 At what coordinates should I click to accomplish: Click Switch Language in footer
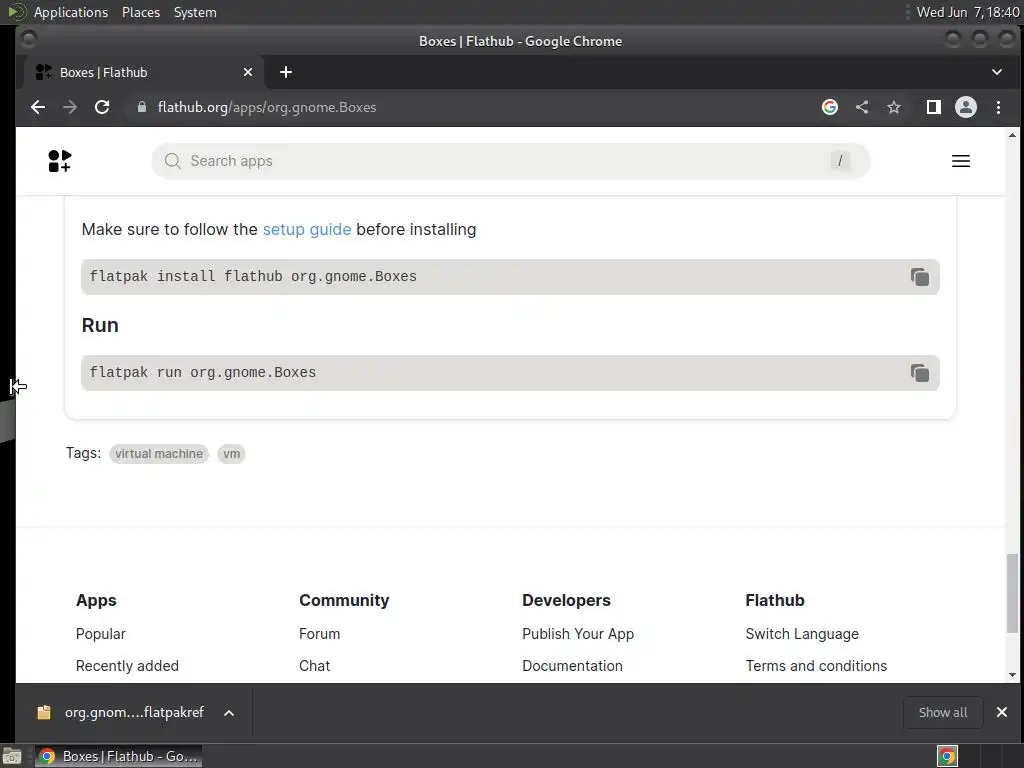[x=802, y=633]
